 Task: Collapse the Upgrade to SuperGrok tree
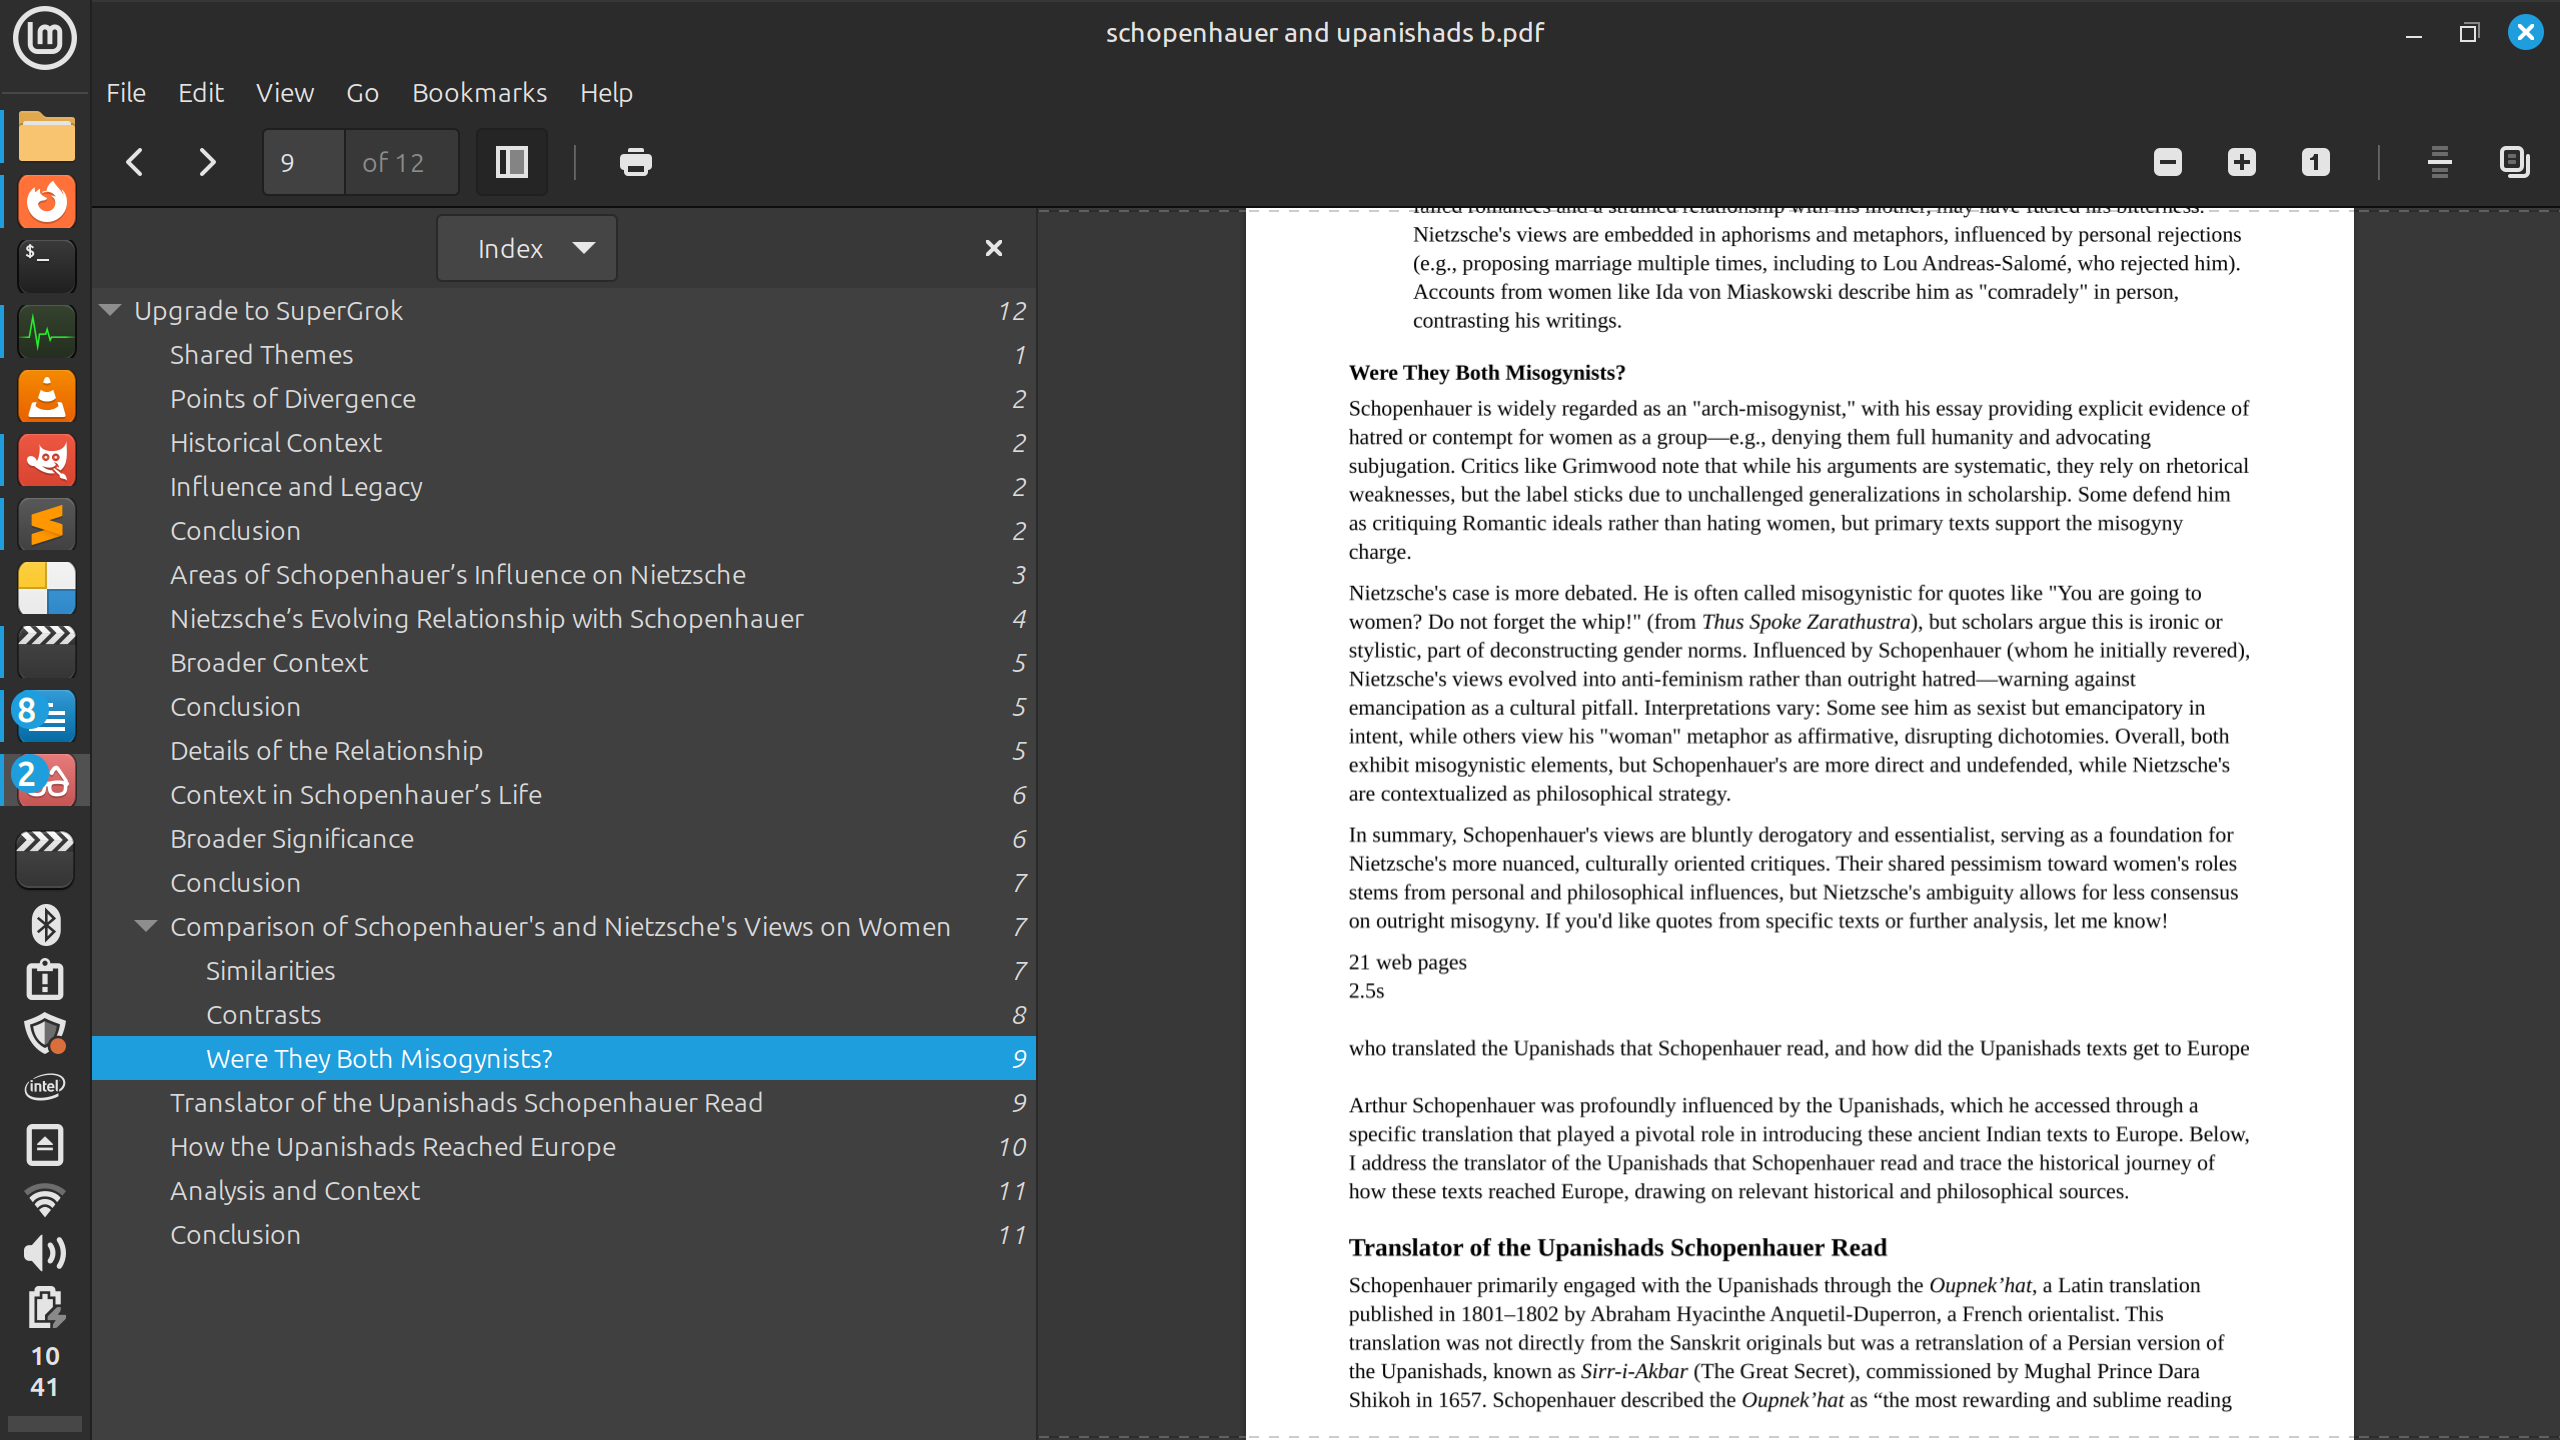[111, 310]
